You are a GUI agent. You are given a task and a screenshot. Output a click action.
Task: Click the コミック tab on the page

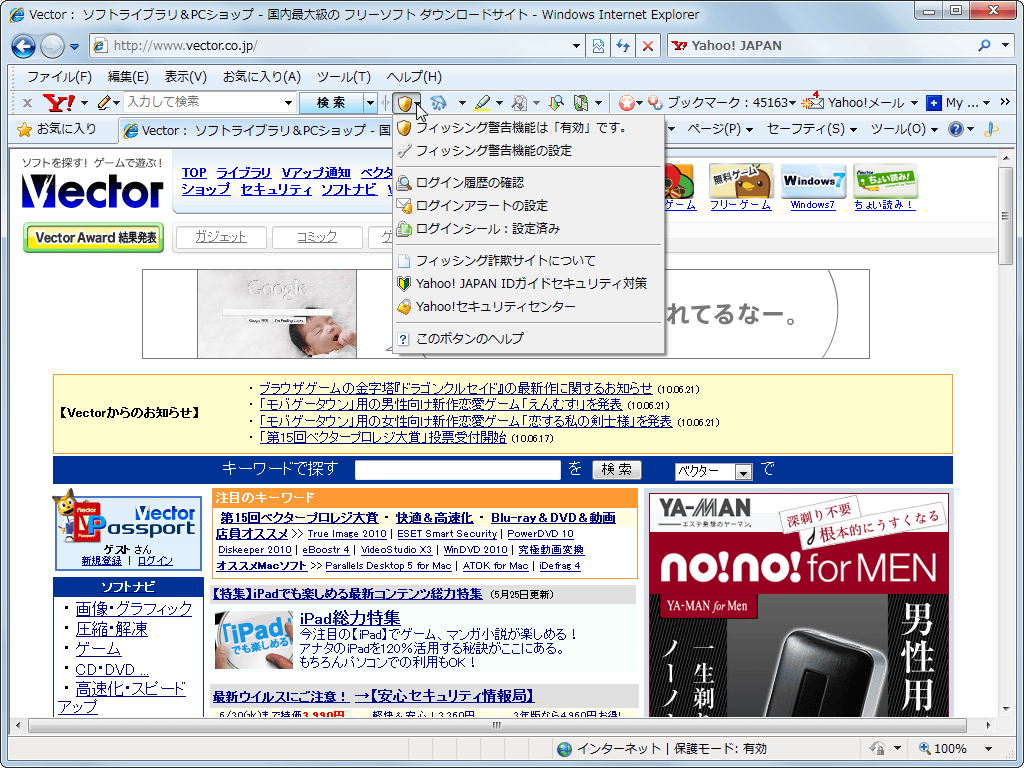(317, 237)
